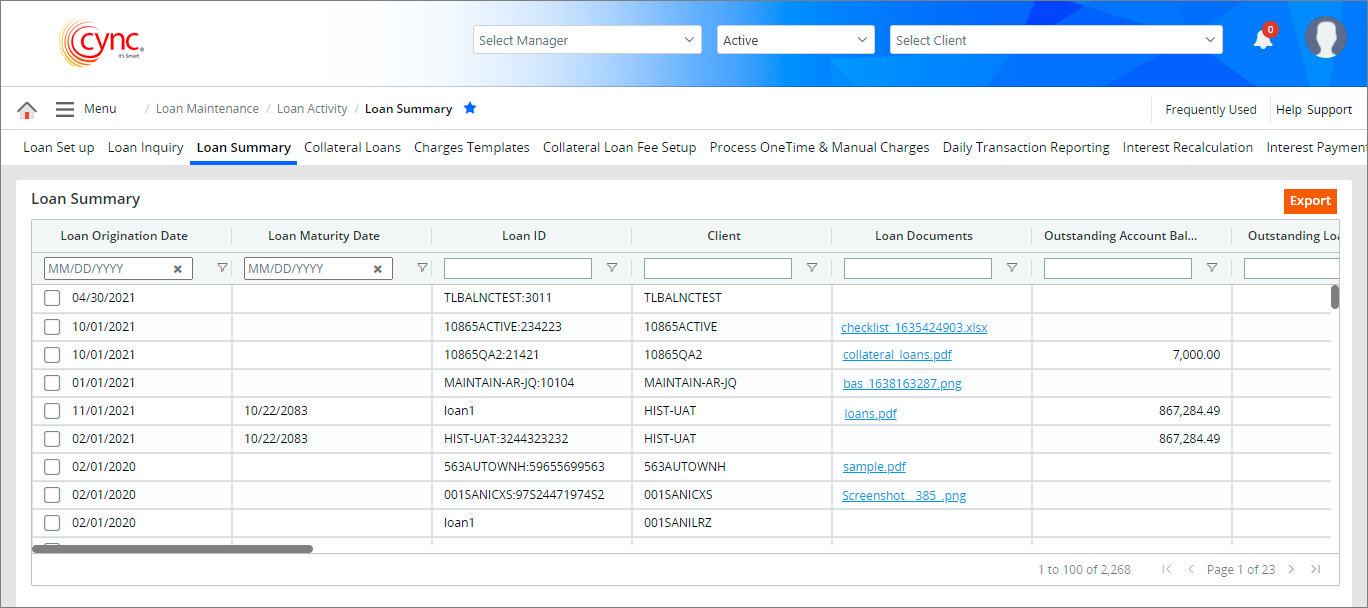The height and width of the screenshot is (608, 1368).
Task: Click the horizontal scrollbar of the grid
Action: point(172,549)
